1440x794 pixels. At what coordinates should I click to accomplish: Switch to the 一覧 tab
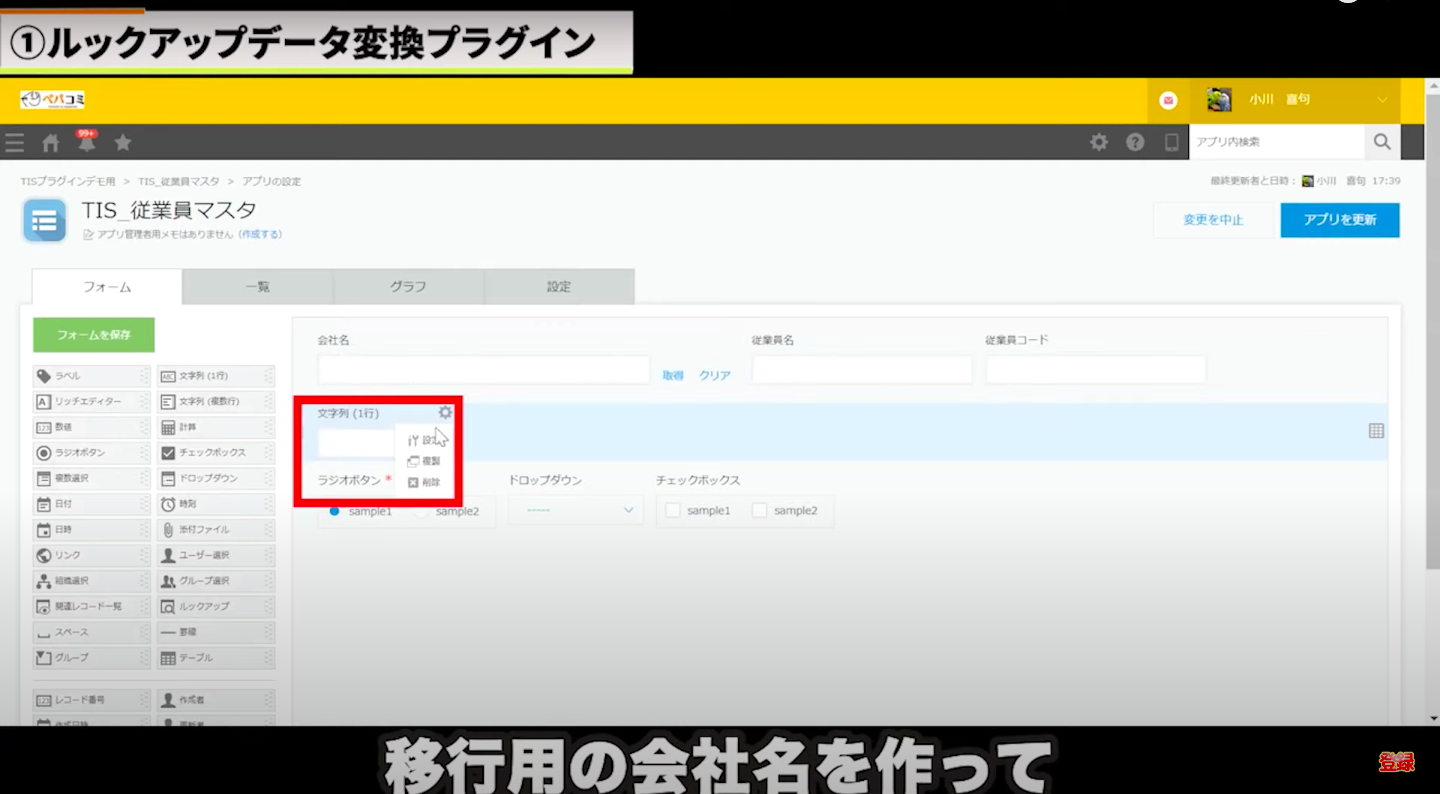pos(258,287)
